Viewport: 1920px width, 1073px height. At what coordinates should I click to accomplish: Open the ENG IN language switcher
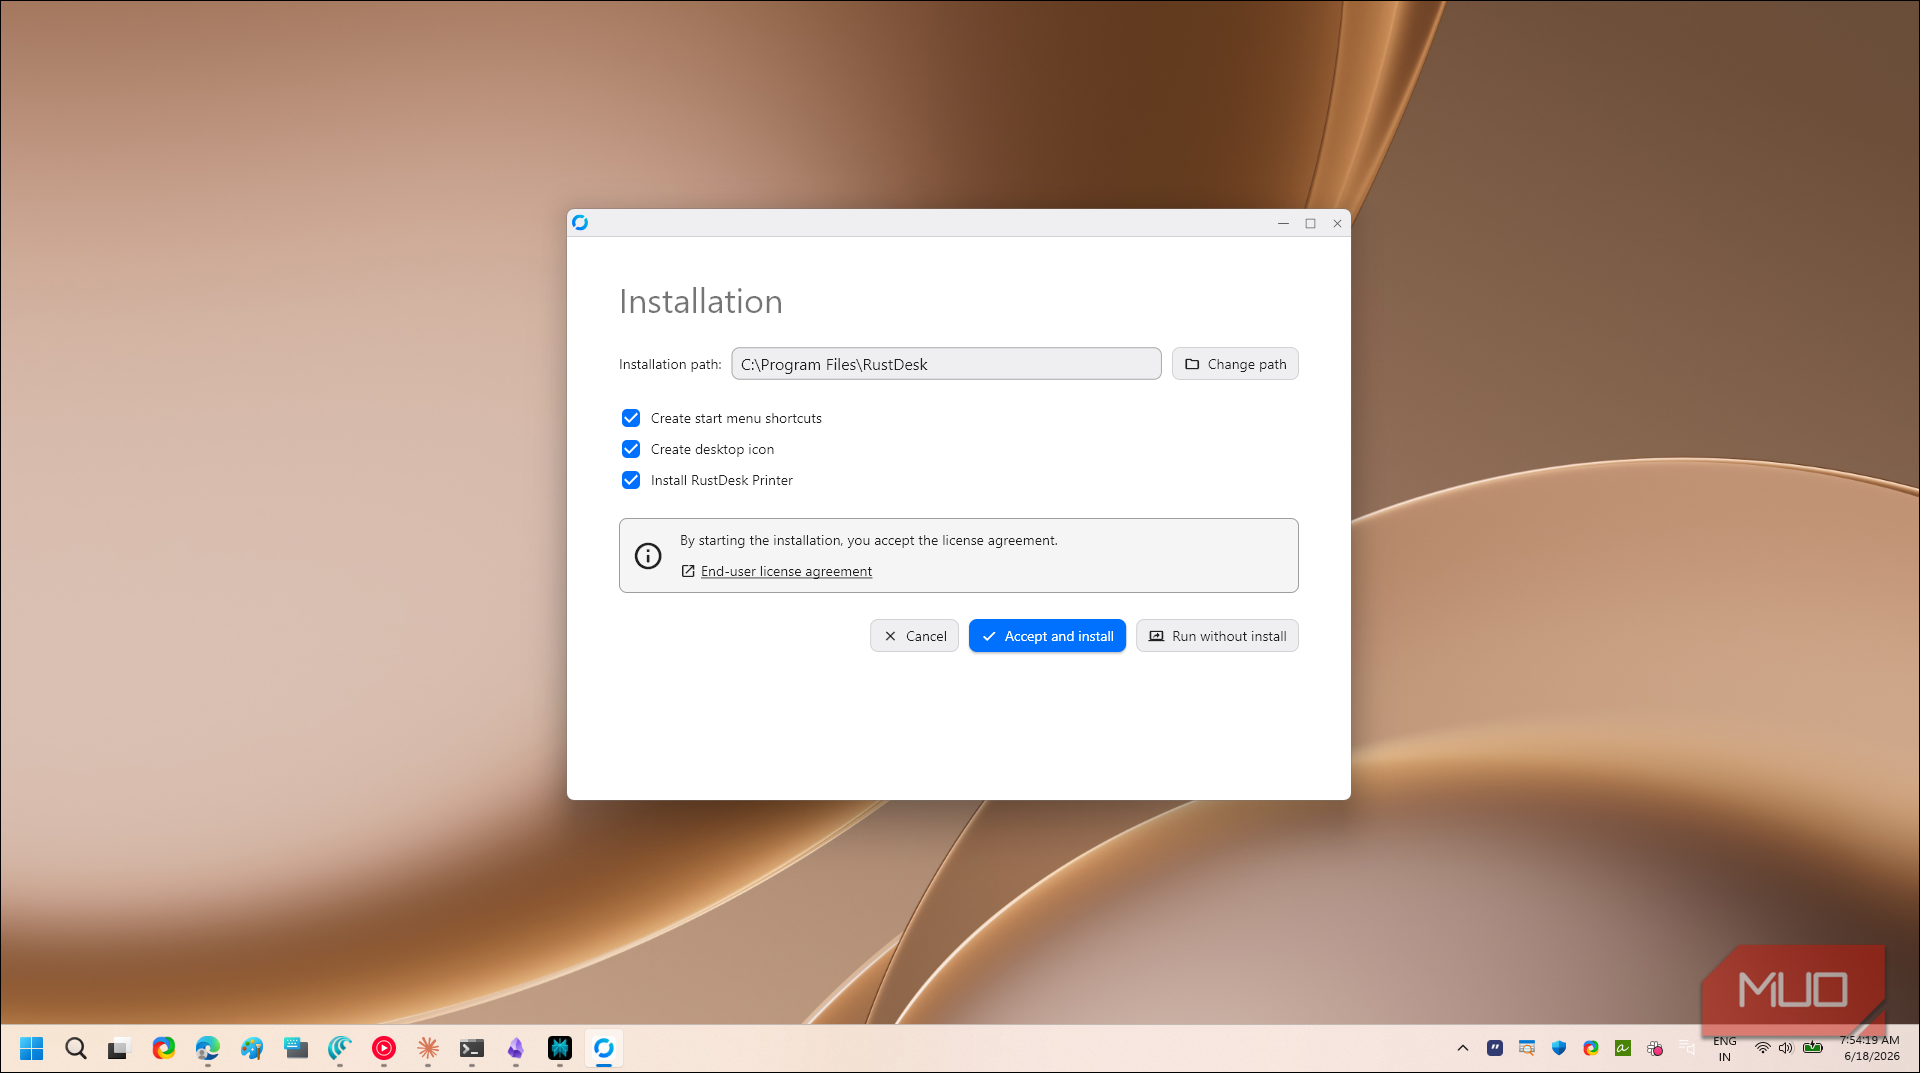[x=1725, y=1048]
